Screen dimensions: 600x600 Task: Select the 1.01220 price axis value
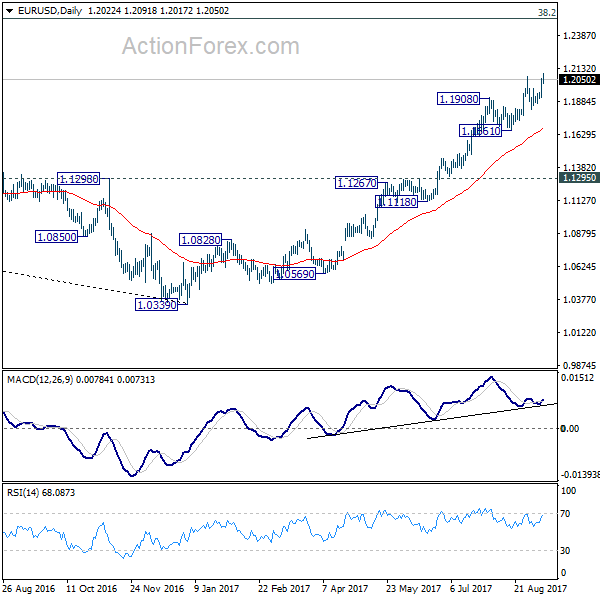(579, 333)
